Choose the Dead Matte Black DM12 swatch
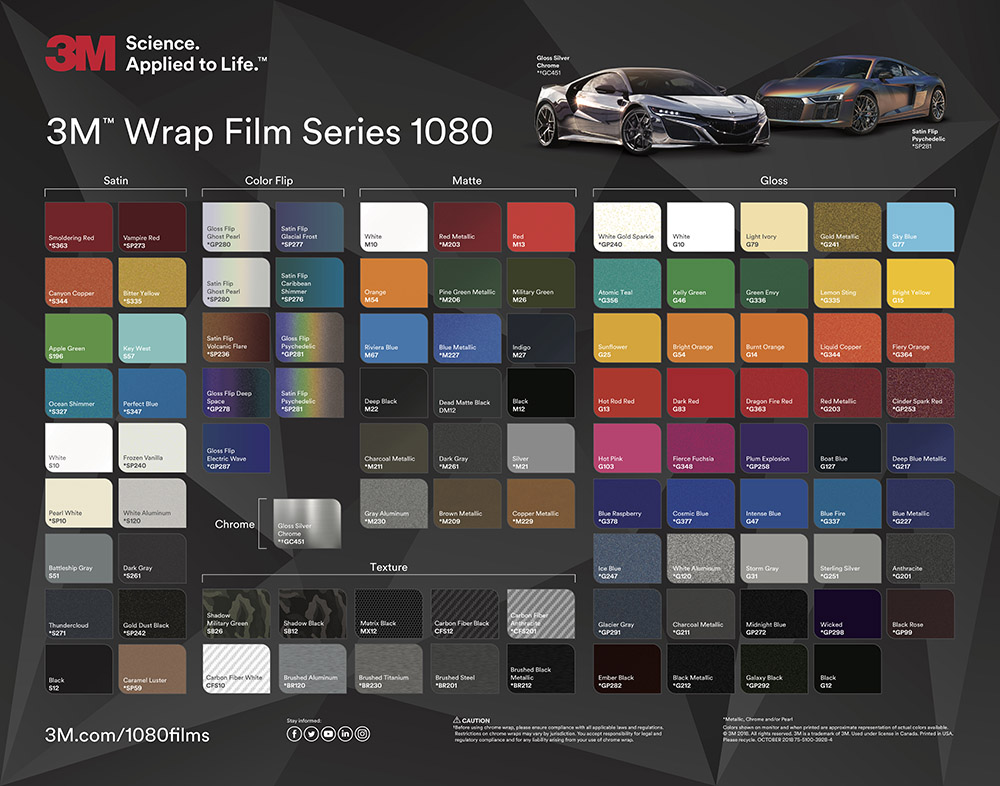1000x786 pixels. click(467, 393)
